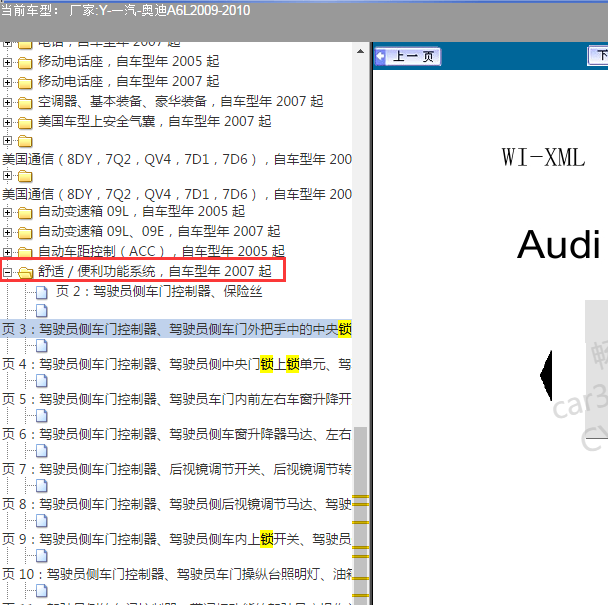This screenshot has height=605, width=608.
Task: Expand 自动车距控制 ACC folder node
Action: [7, 252]
